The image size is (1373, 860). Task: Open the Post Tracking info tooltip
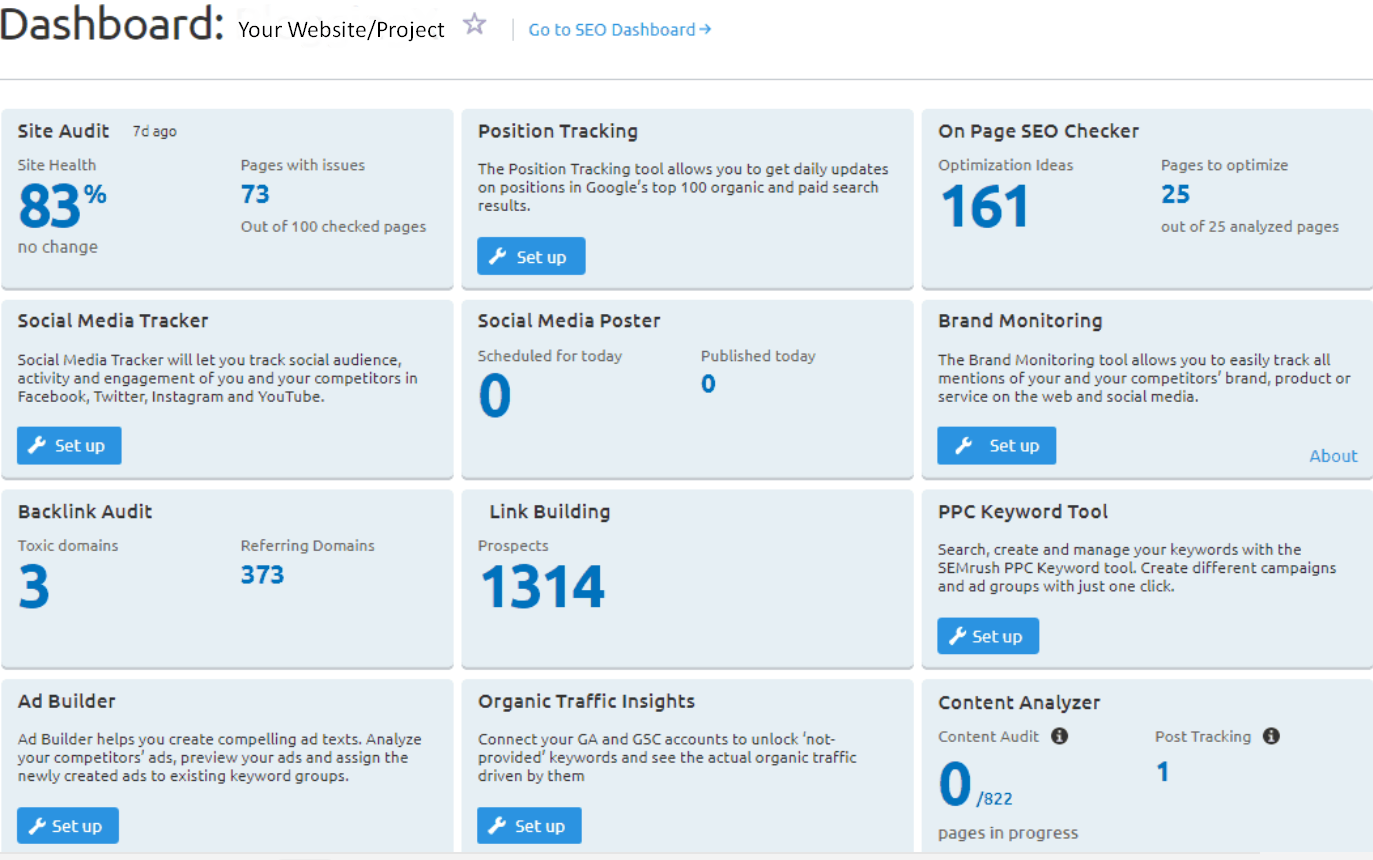pyautogui.click(x=1271, y=736)
